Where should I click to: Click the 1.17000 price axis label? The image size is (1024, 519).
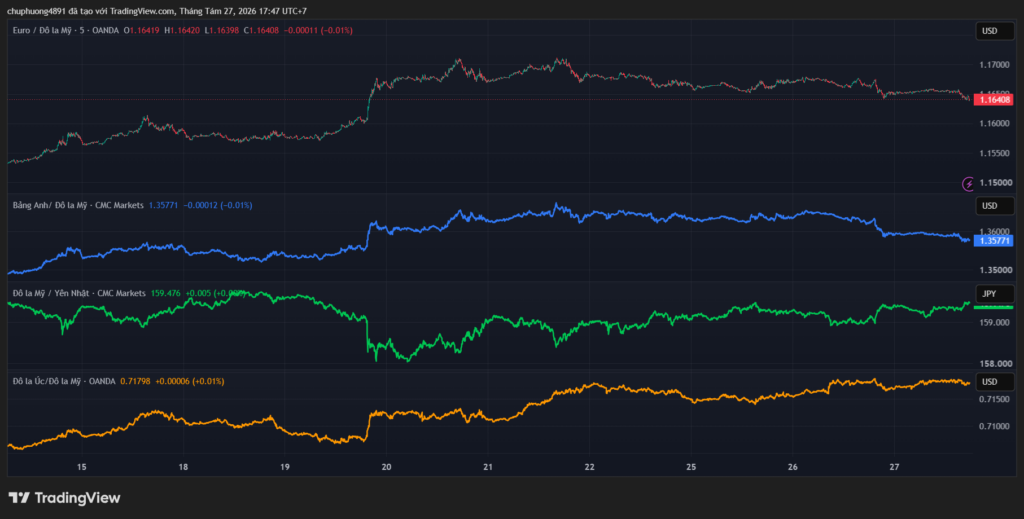(x=993, y=65)
